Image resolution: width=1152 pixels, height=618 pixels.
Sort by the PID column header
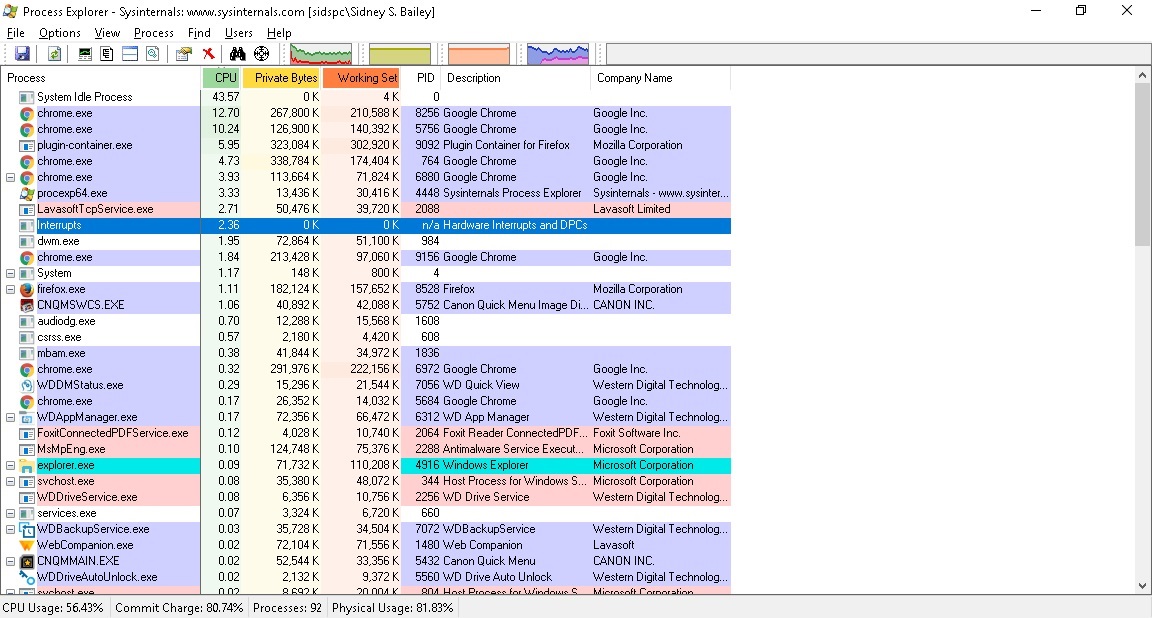tap(422, 78)
